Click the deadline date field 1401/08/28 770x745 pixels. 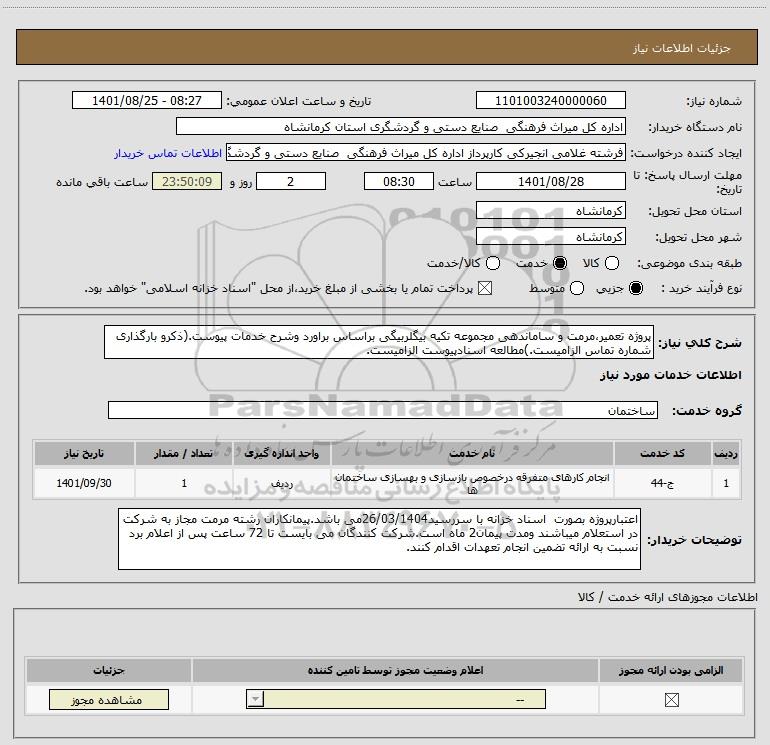pyautogui.click(x=550, y=182)
